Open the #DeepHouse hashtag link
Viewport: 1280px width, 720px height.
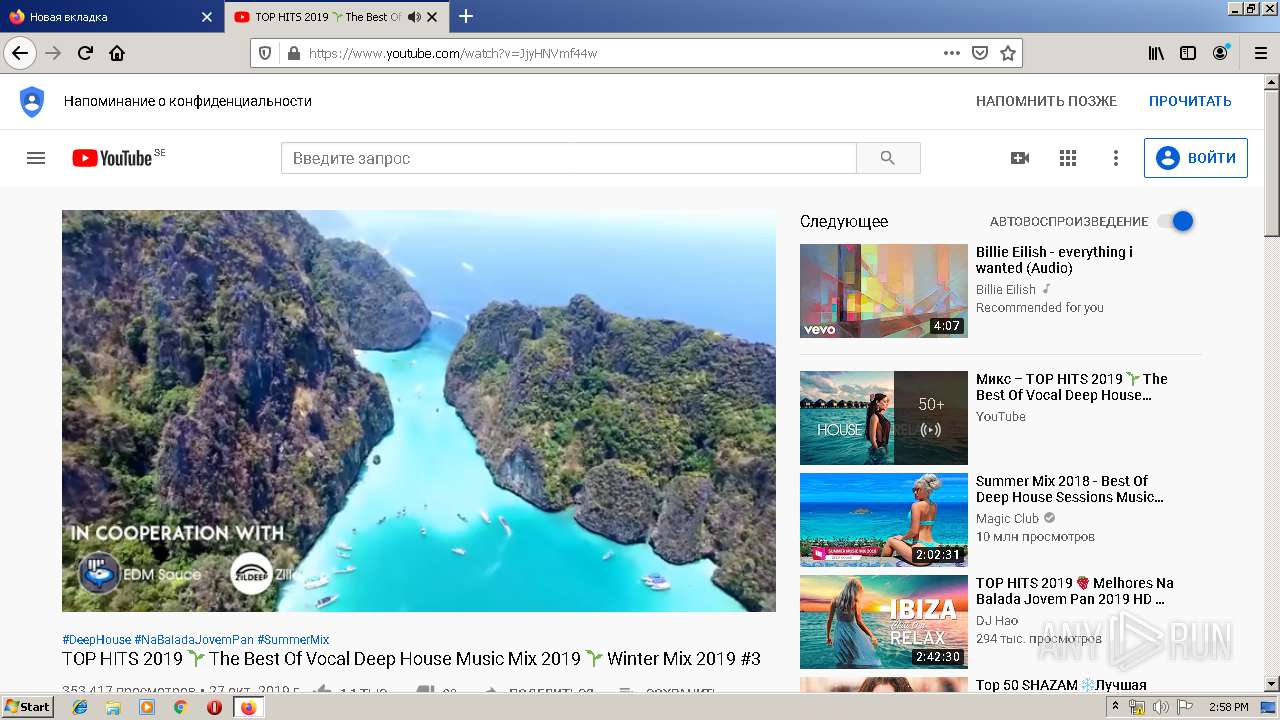click(x=96, y=640)
